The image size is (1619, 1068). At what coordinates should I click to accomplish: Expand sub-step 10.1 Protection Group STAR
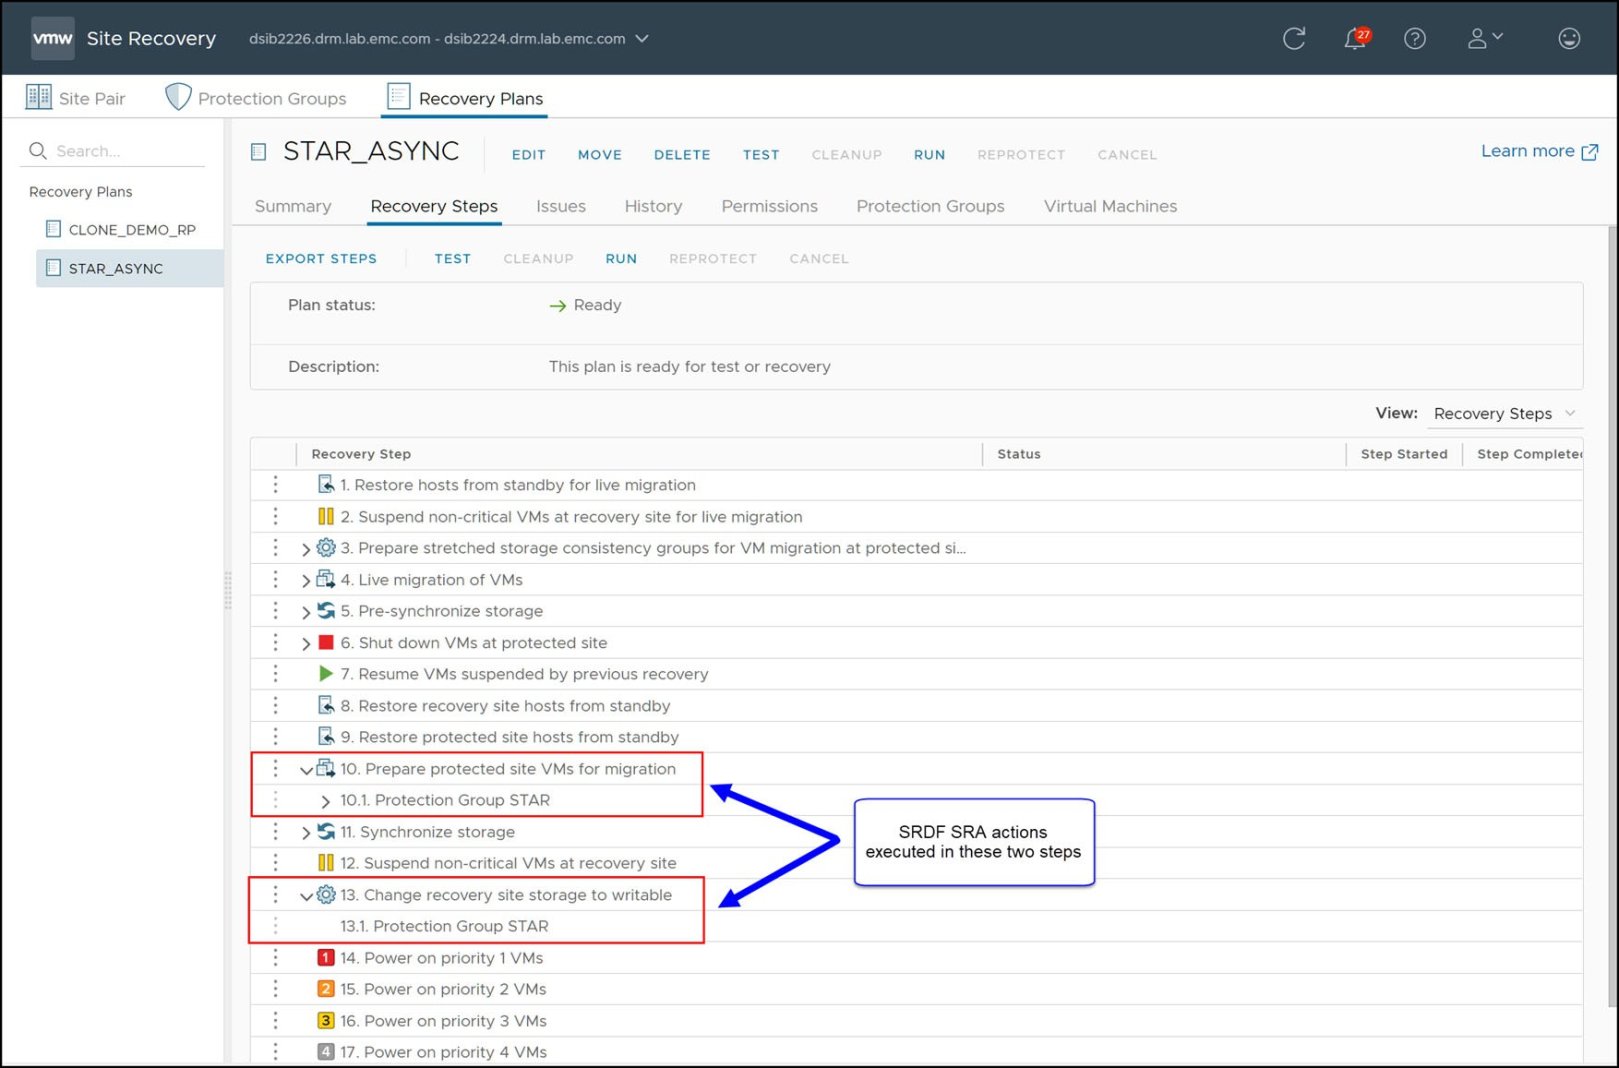[x=326, y=801]
